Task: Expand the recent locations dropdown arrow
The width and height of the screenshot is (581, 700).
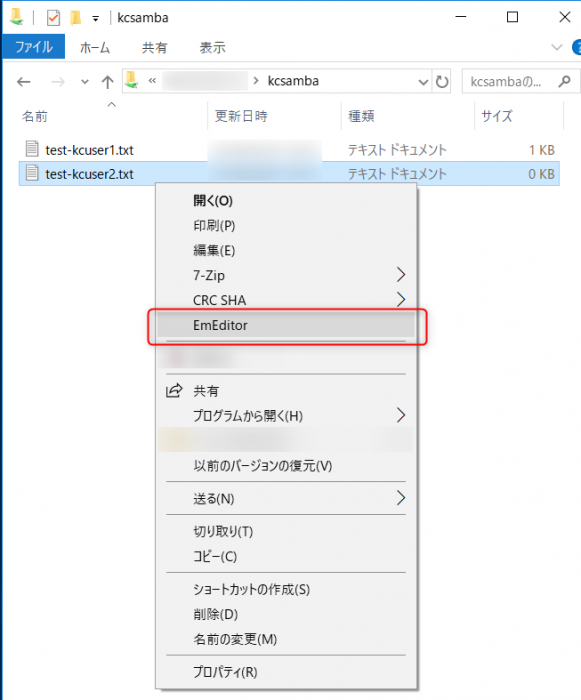Action: (x=84, y=82)
